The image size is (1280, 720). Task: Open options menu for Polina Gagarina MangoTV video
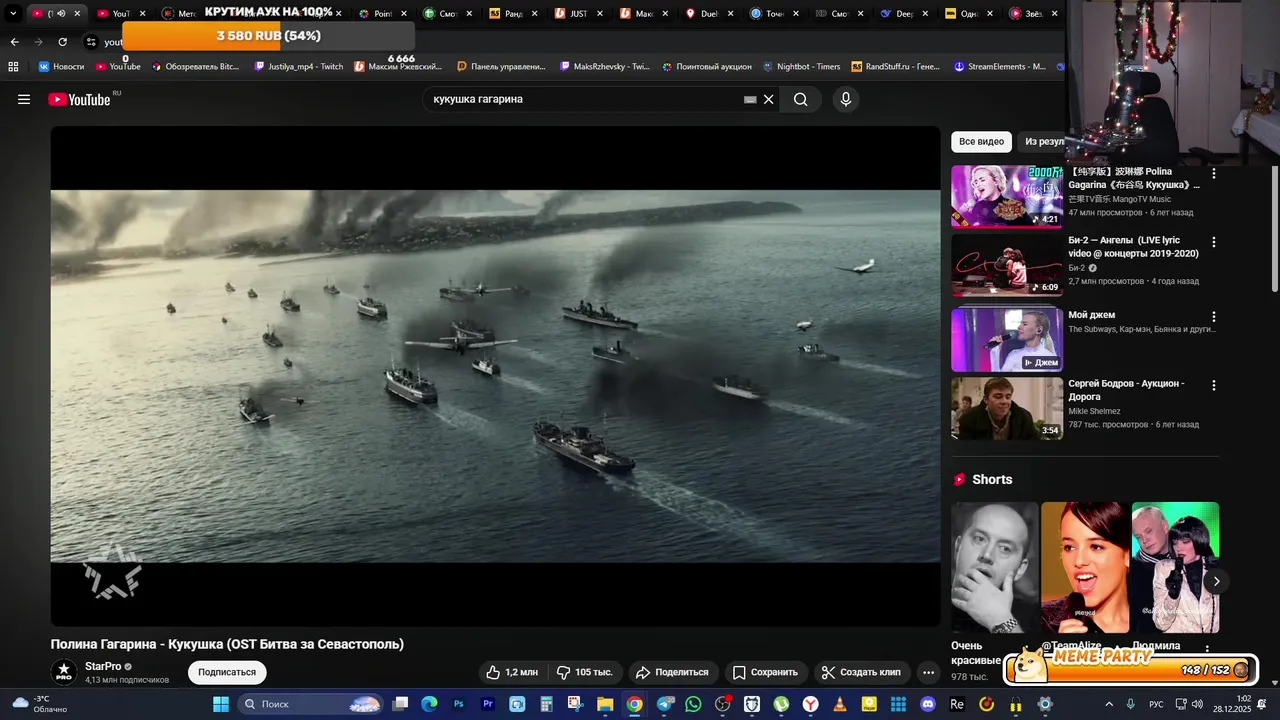click(x=1214, y=173)
